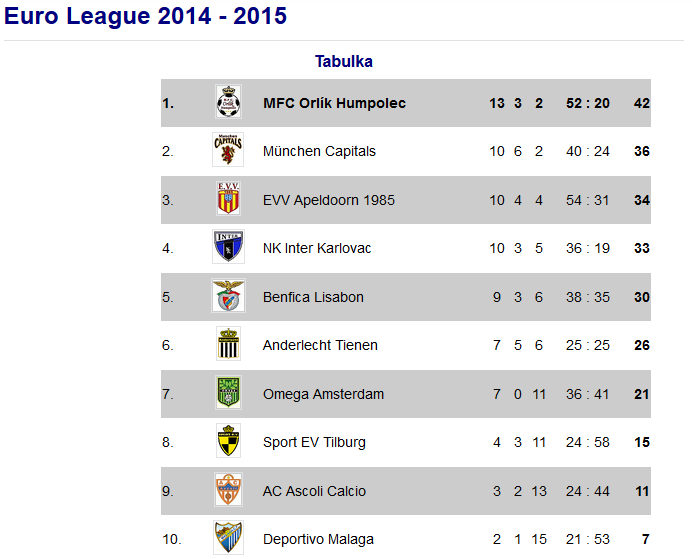Click the Sport EV Tilburg crest
Image resolution: width=692 pixels, height=559 pixels.
click(228, 442)
